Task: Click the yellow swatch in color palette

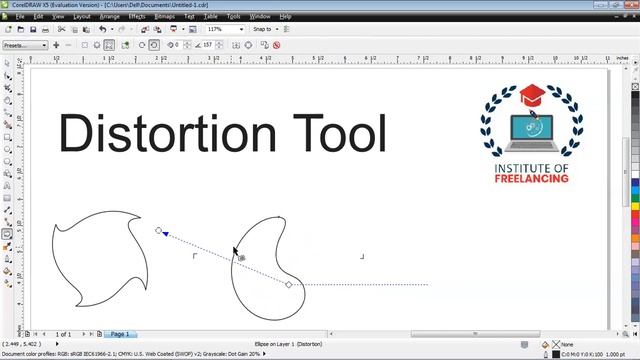Action: [636, 207]
